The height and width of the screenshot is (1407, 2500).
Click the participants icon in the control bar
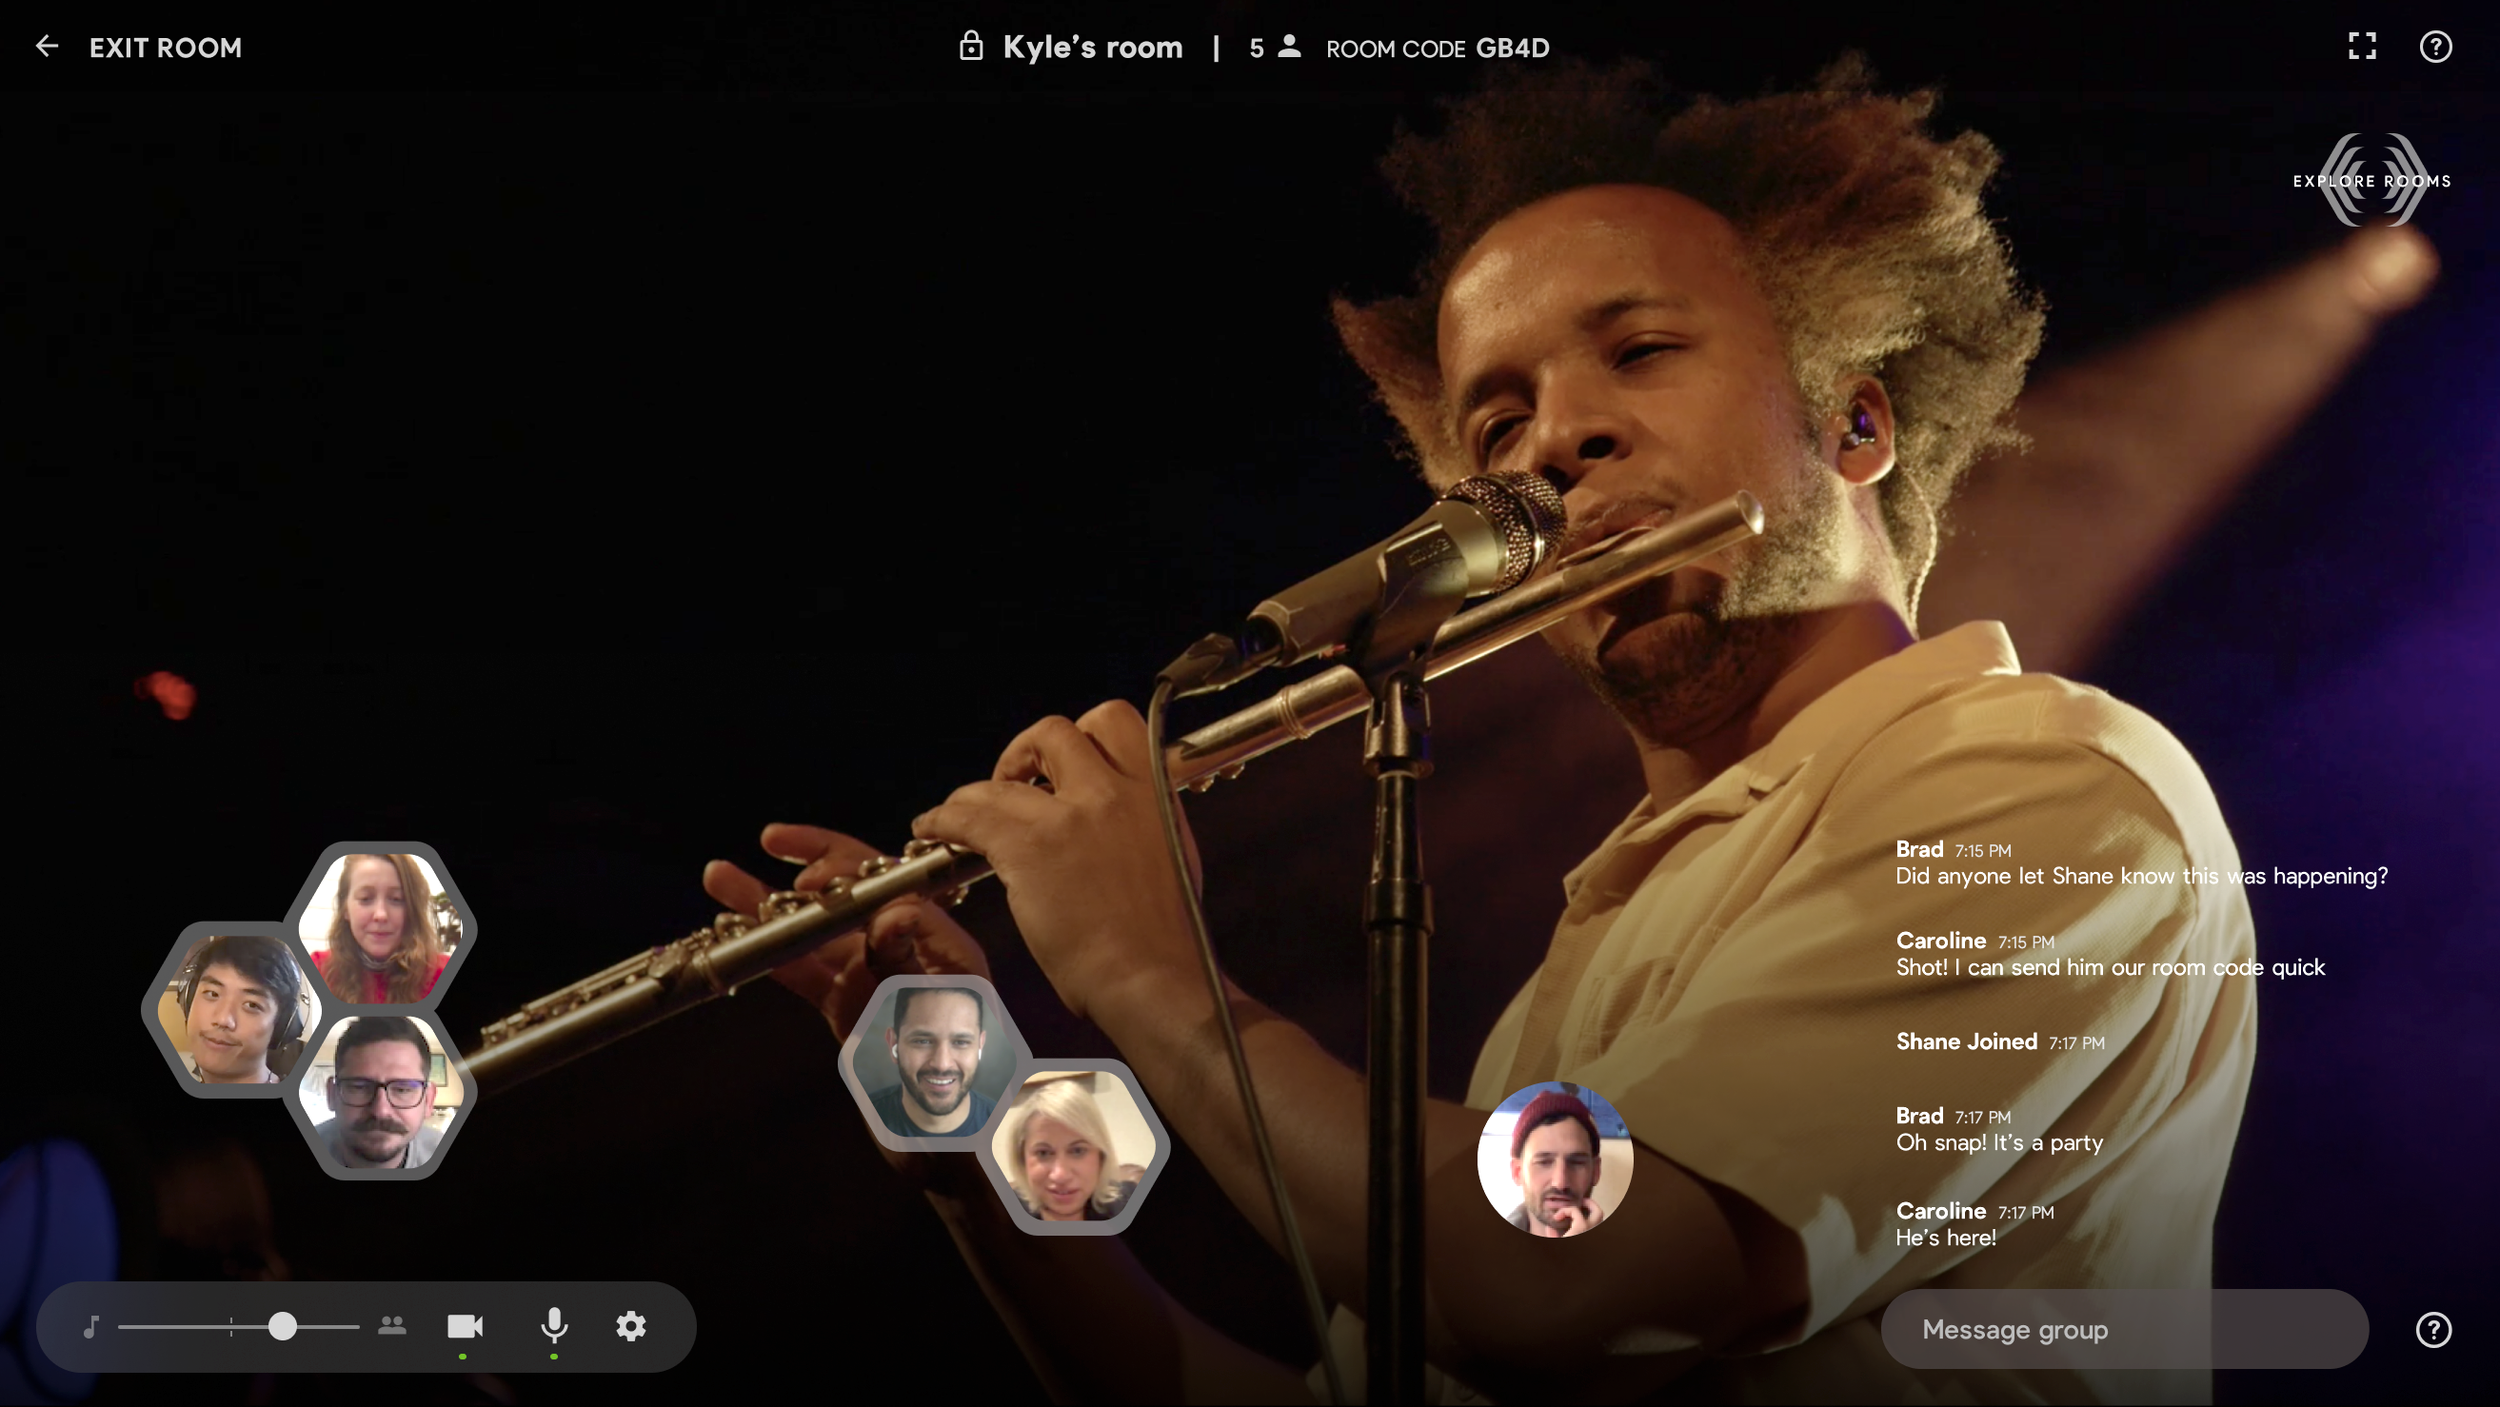tap(392, 1327)
